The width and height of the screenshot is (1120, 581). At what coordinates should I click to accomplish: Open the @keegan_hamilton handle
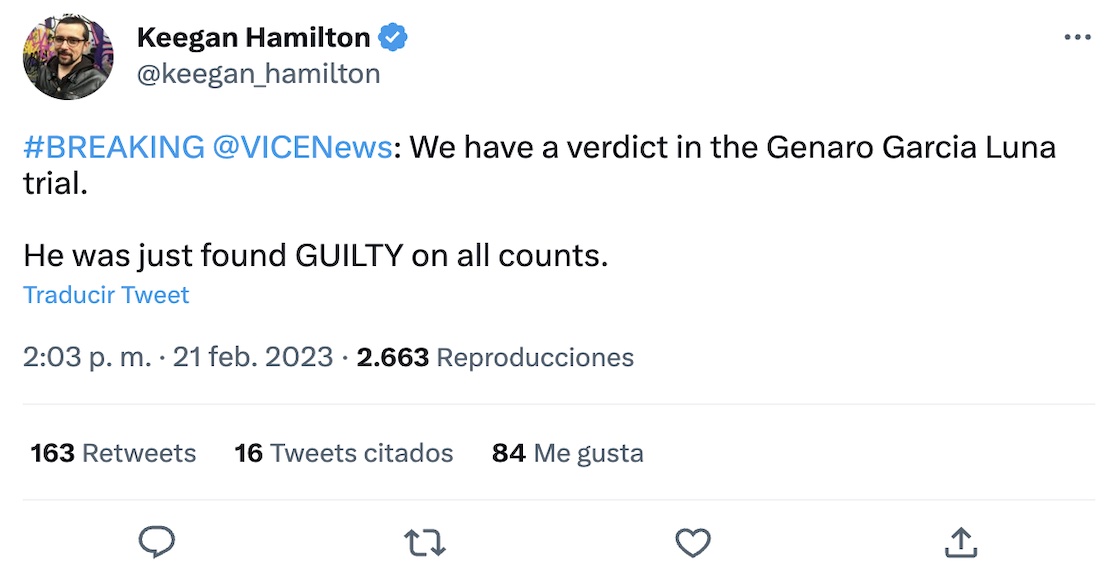click(x=258, y=74)
